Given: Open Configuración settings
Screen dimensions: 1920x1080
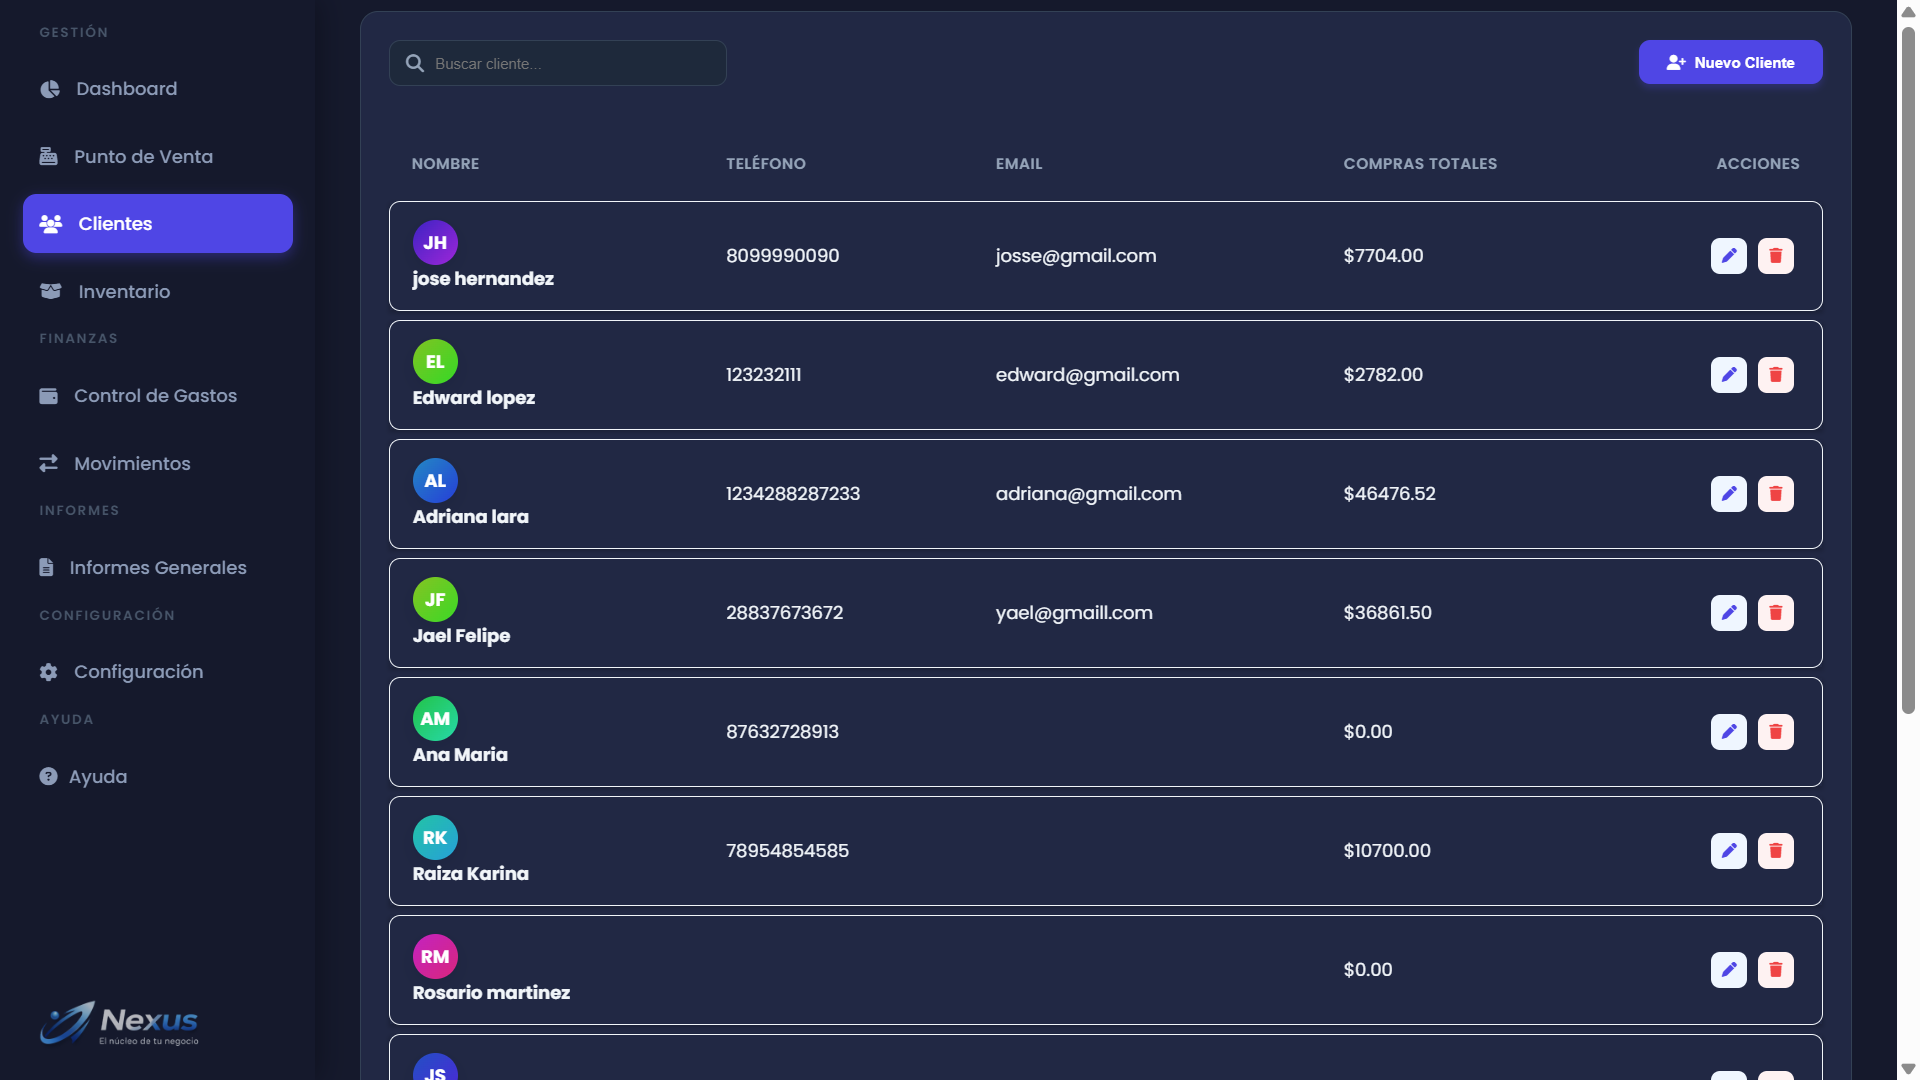Looking at the screenshot, I should click(138, 672).
